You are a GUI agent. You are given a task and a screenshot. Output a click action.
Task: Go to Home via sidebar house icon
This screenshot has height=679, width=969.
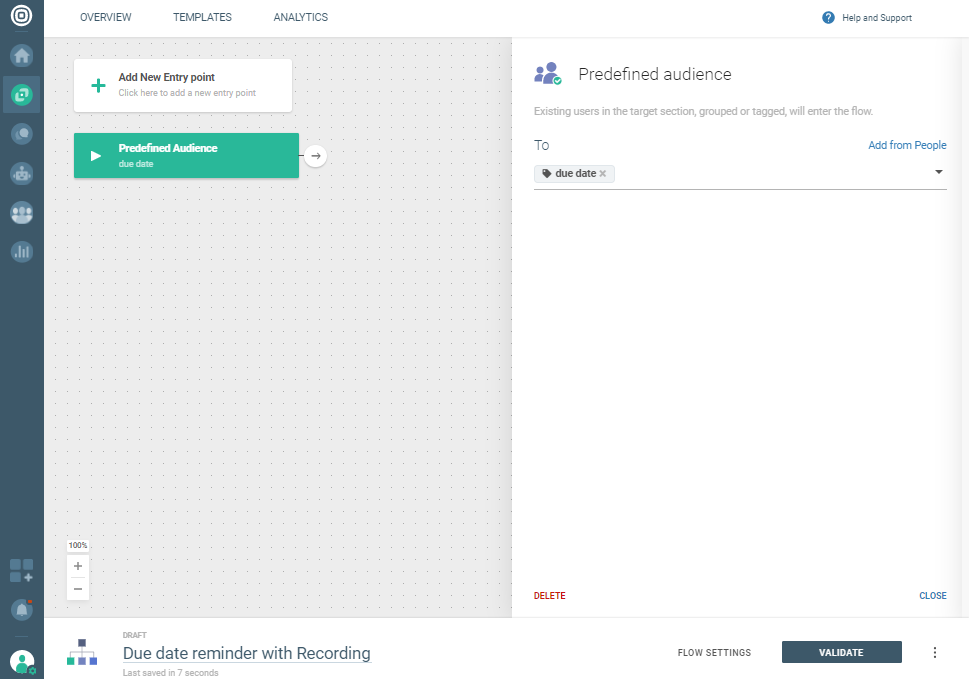tap(22, 56)
